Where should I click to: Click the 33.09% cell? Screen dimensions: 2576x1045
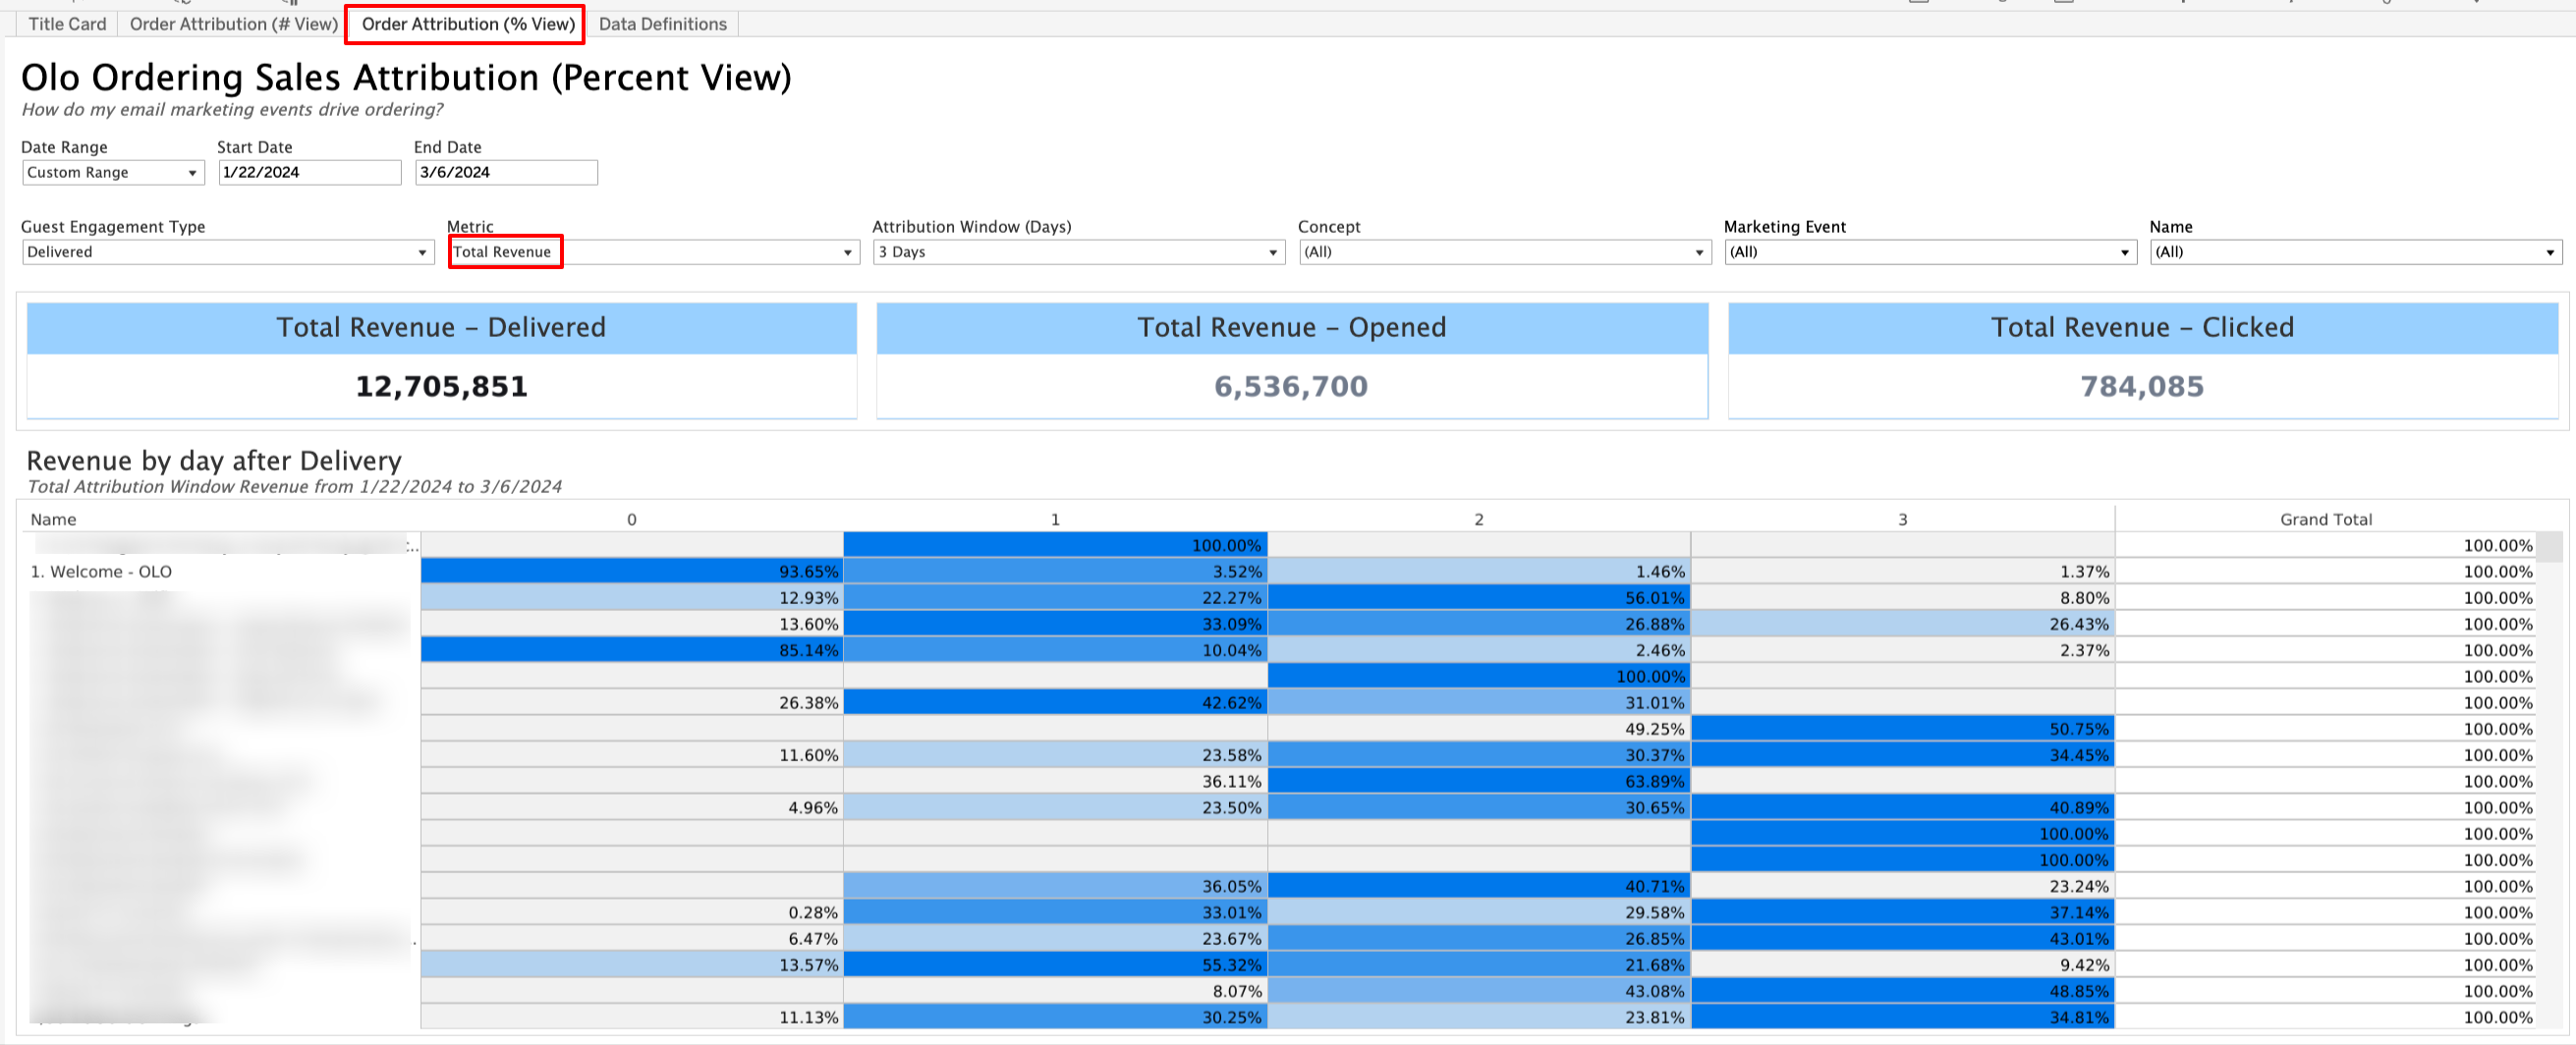pos(1056,624)
